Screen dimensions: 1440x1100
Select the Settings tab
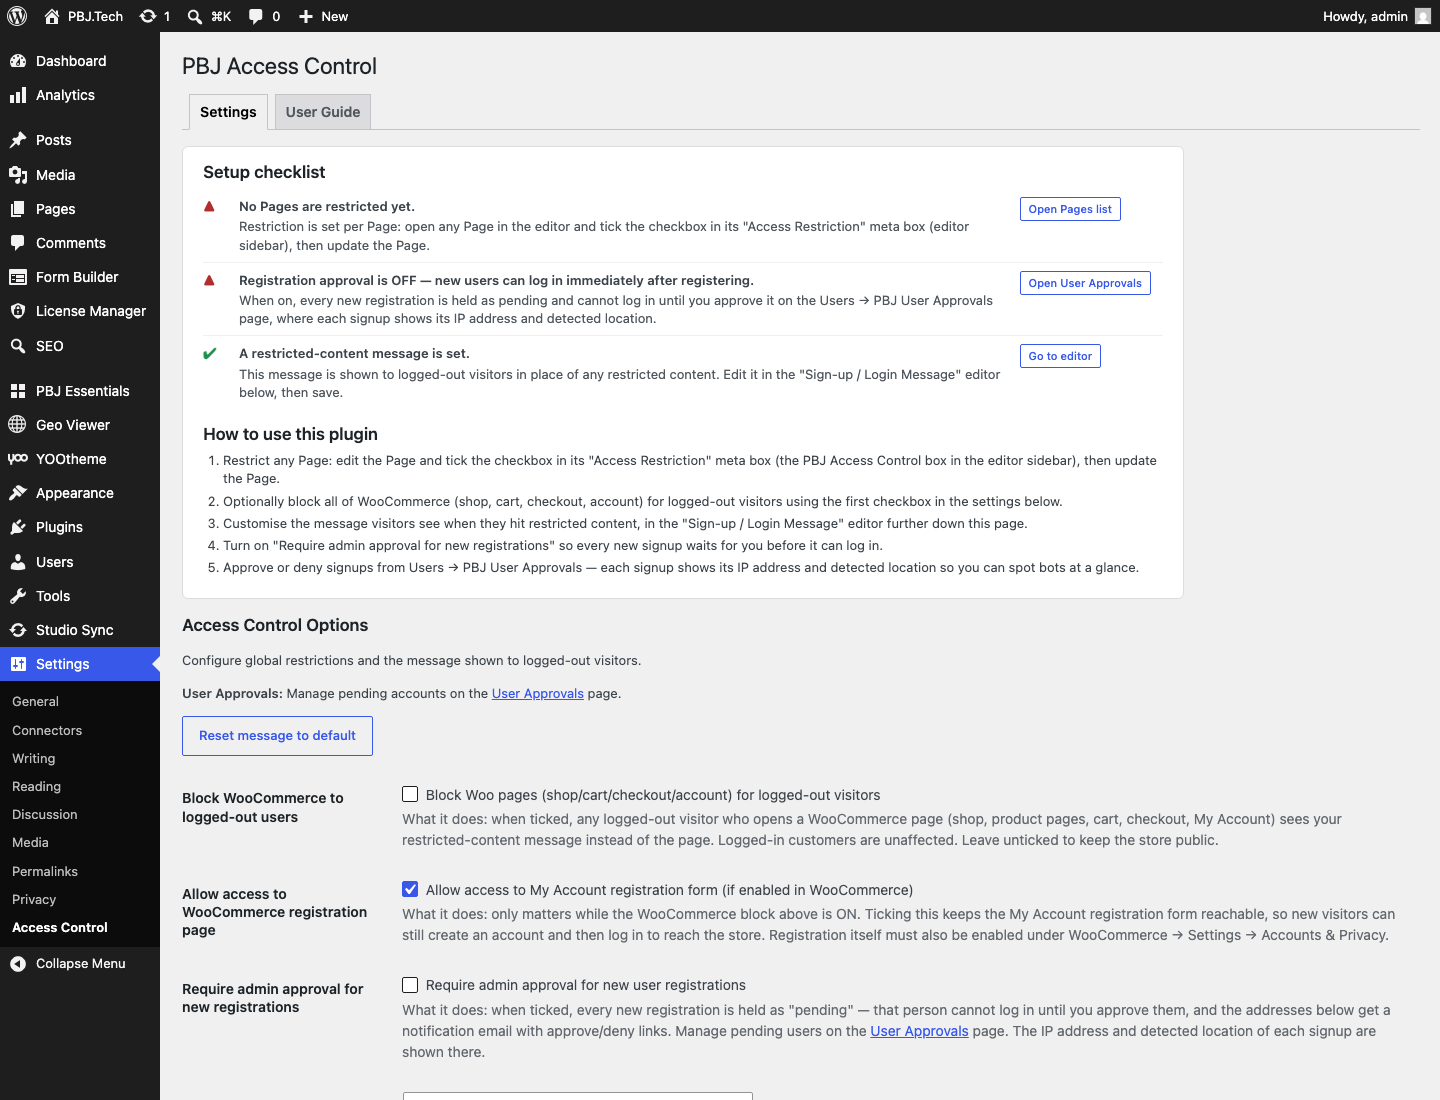click(228, 112)
